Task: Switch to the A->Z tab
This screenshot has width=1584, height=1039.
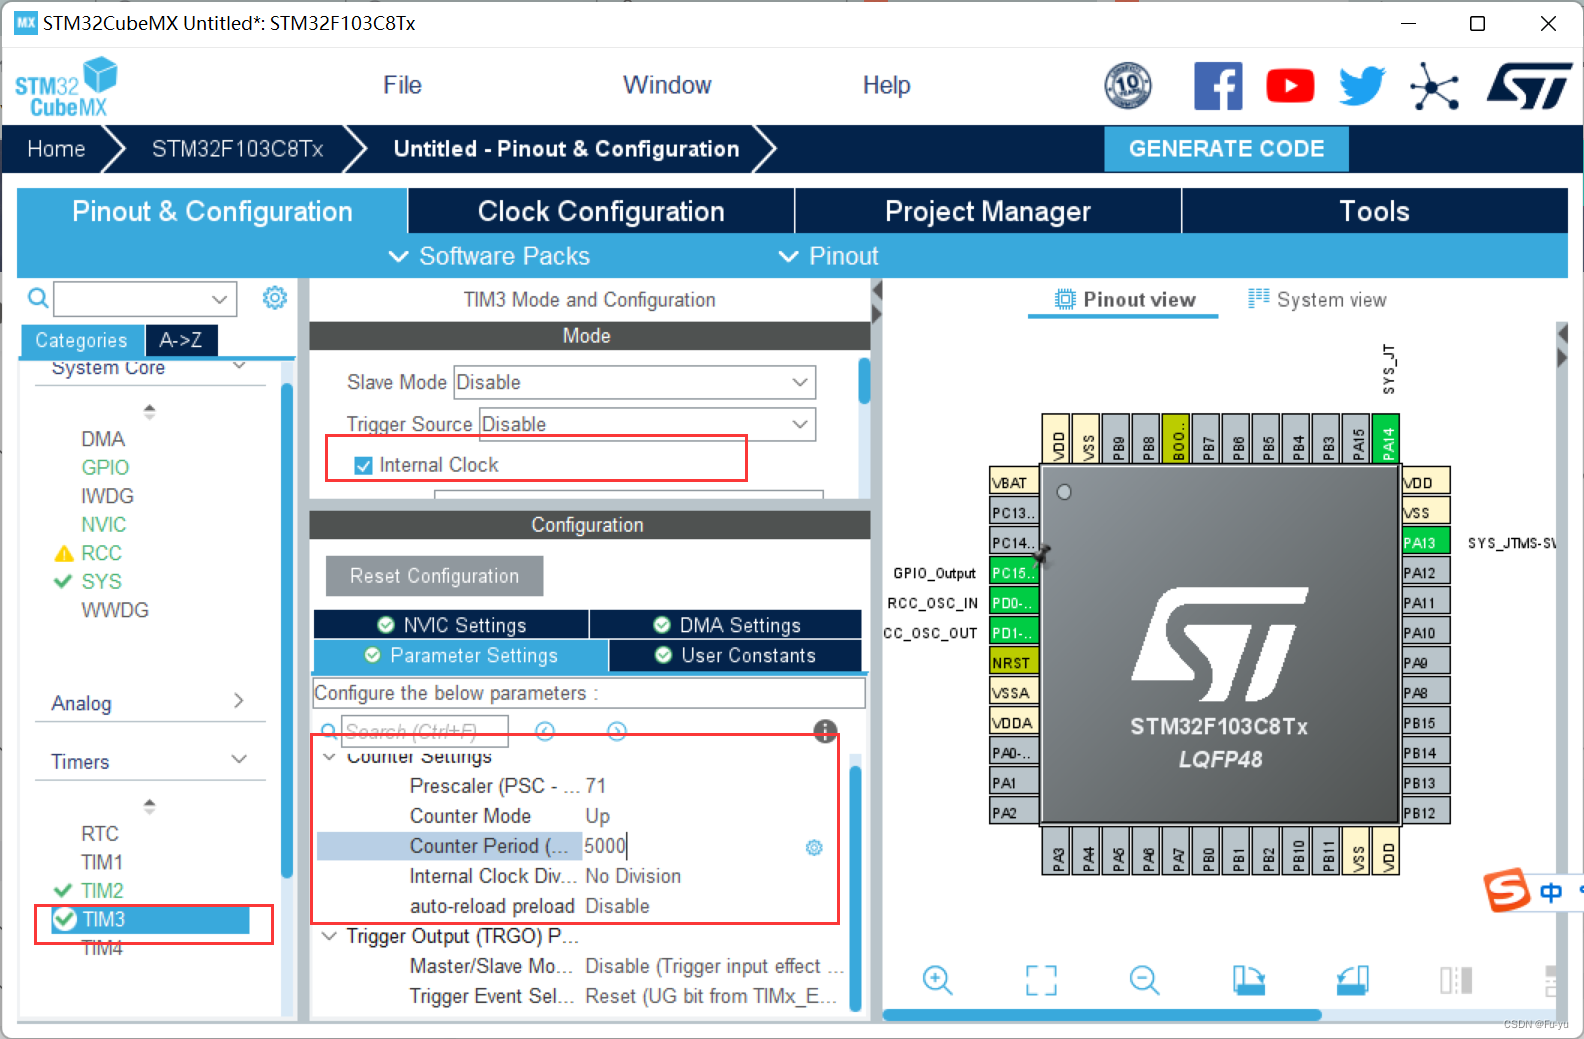Action: pos(181,340)
